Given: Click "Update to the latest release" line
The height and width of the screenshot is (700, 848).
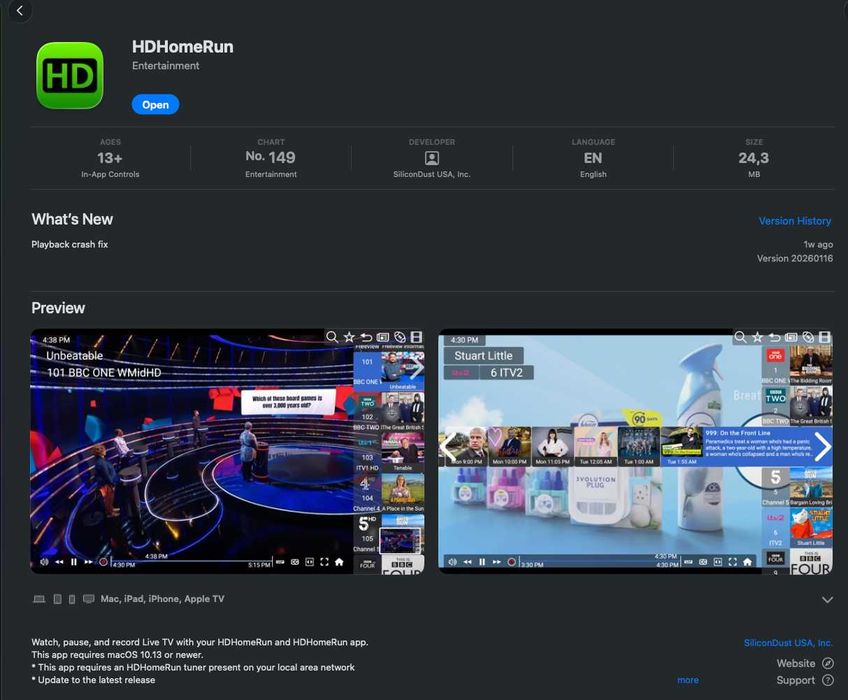Looking at the screenshot, I should (x=93, y=680).
